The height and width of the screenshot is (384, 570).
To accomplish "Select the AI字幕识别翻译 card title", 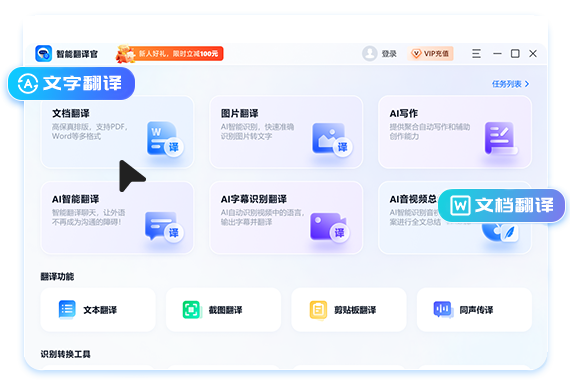I will (254, 199).
